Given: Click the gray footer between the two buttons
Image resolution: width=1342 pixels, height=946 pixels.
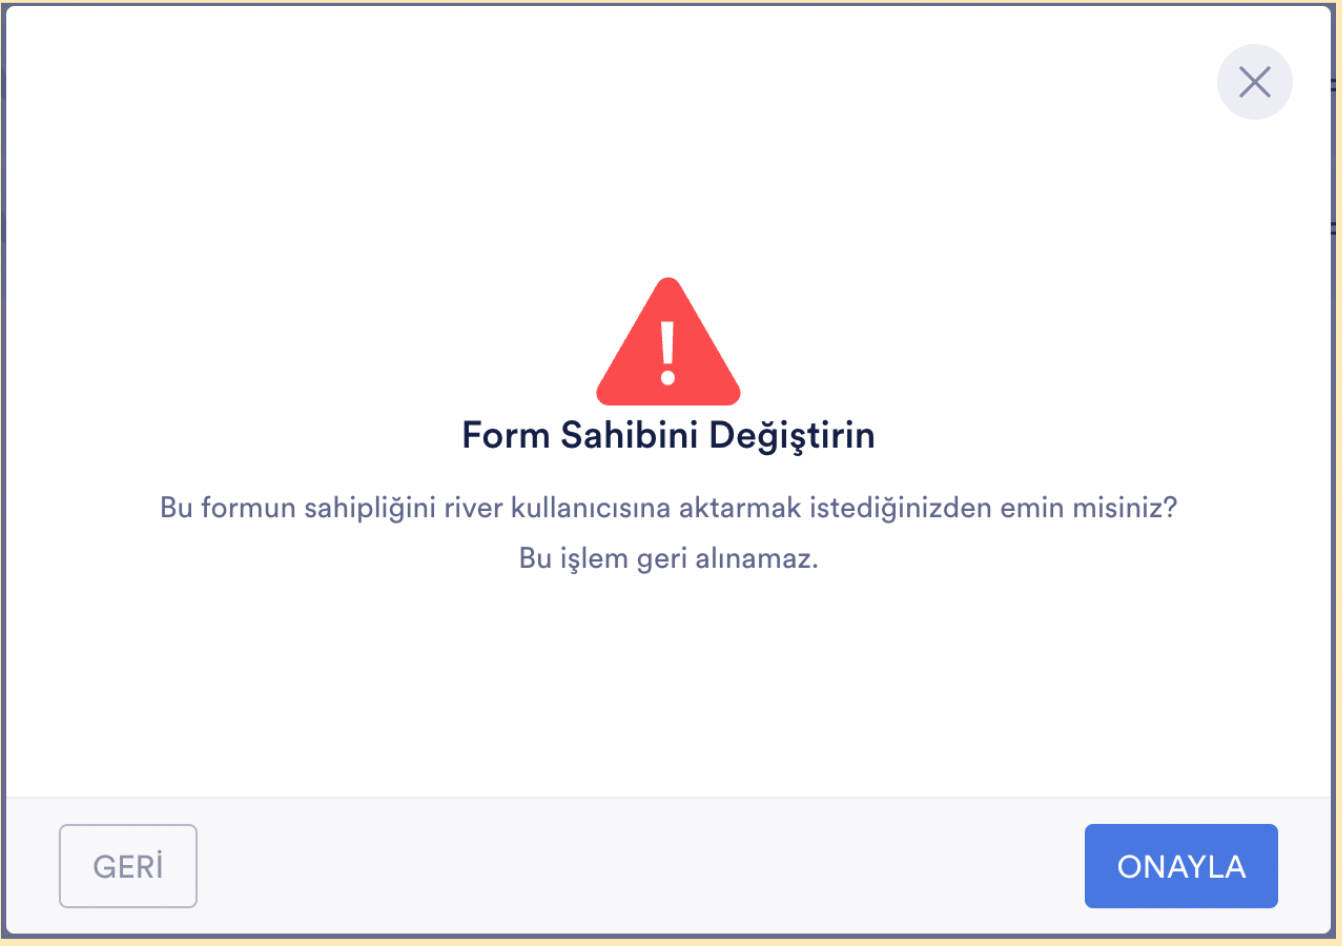Looking at the screenshot, I should tap(640, 866).
